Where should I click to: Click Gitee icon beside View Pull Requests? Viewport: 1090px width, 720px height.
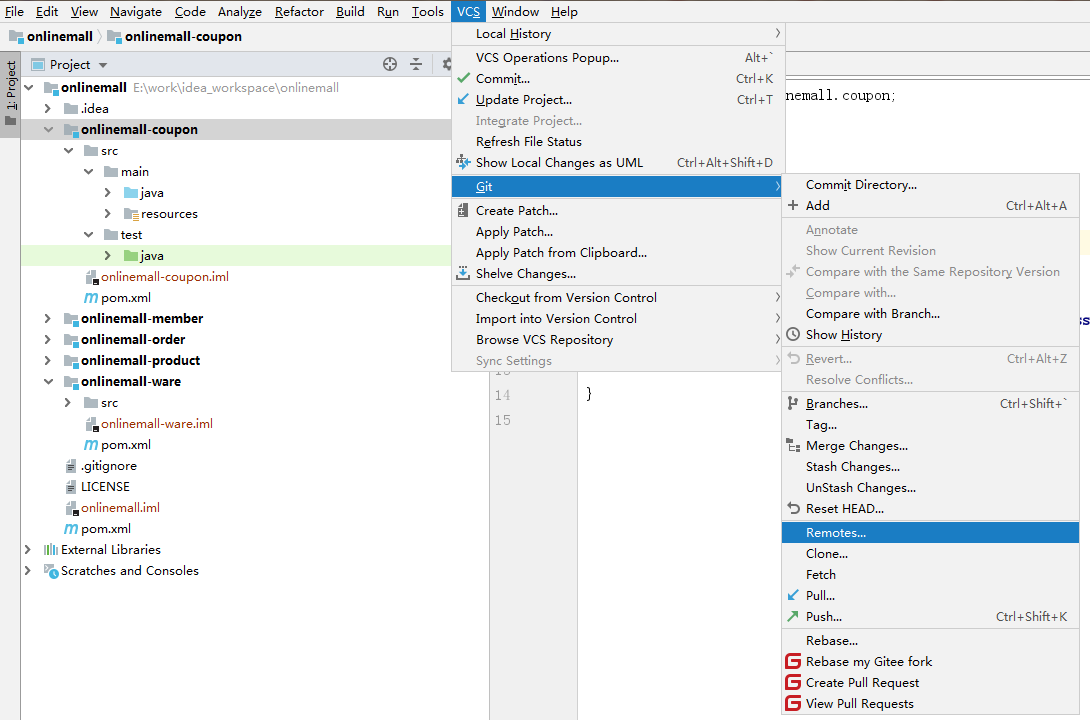pos(793,703)
